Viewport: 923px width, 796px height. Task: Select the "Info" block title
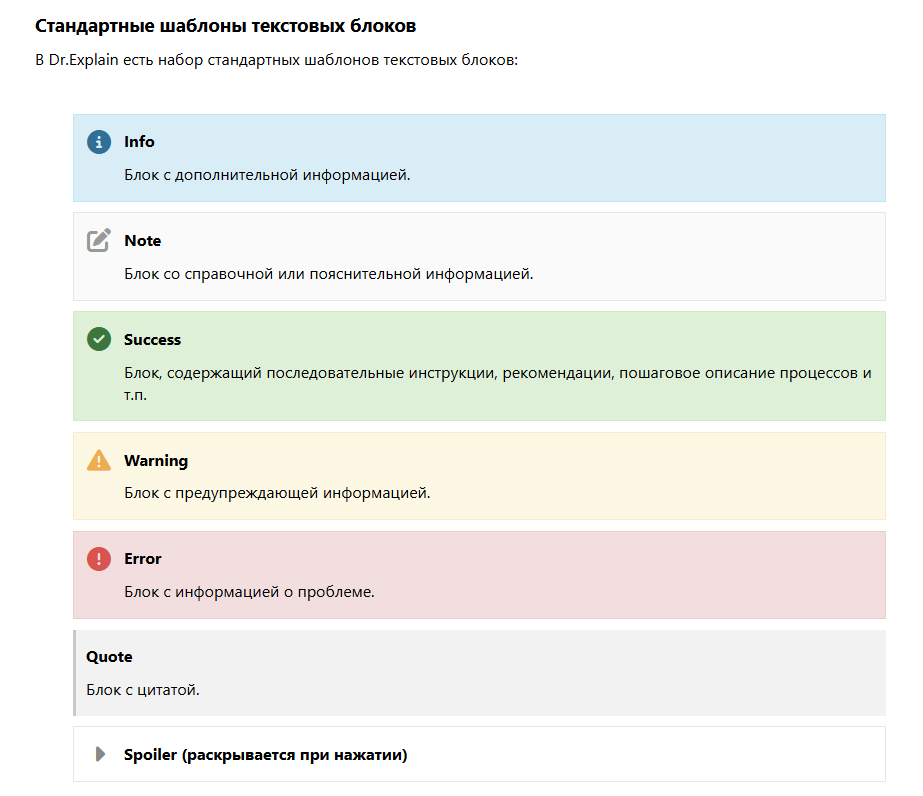click(x=139, y=142)
